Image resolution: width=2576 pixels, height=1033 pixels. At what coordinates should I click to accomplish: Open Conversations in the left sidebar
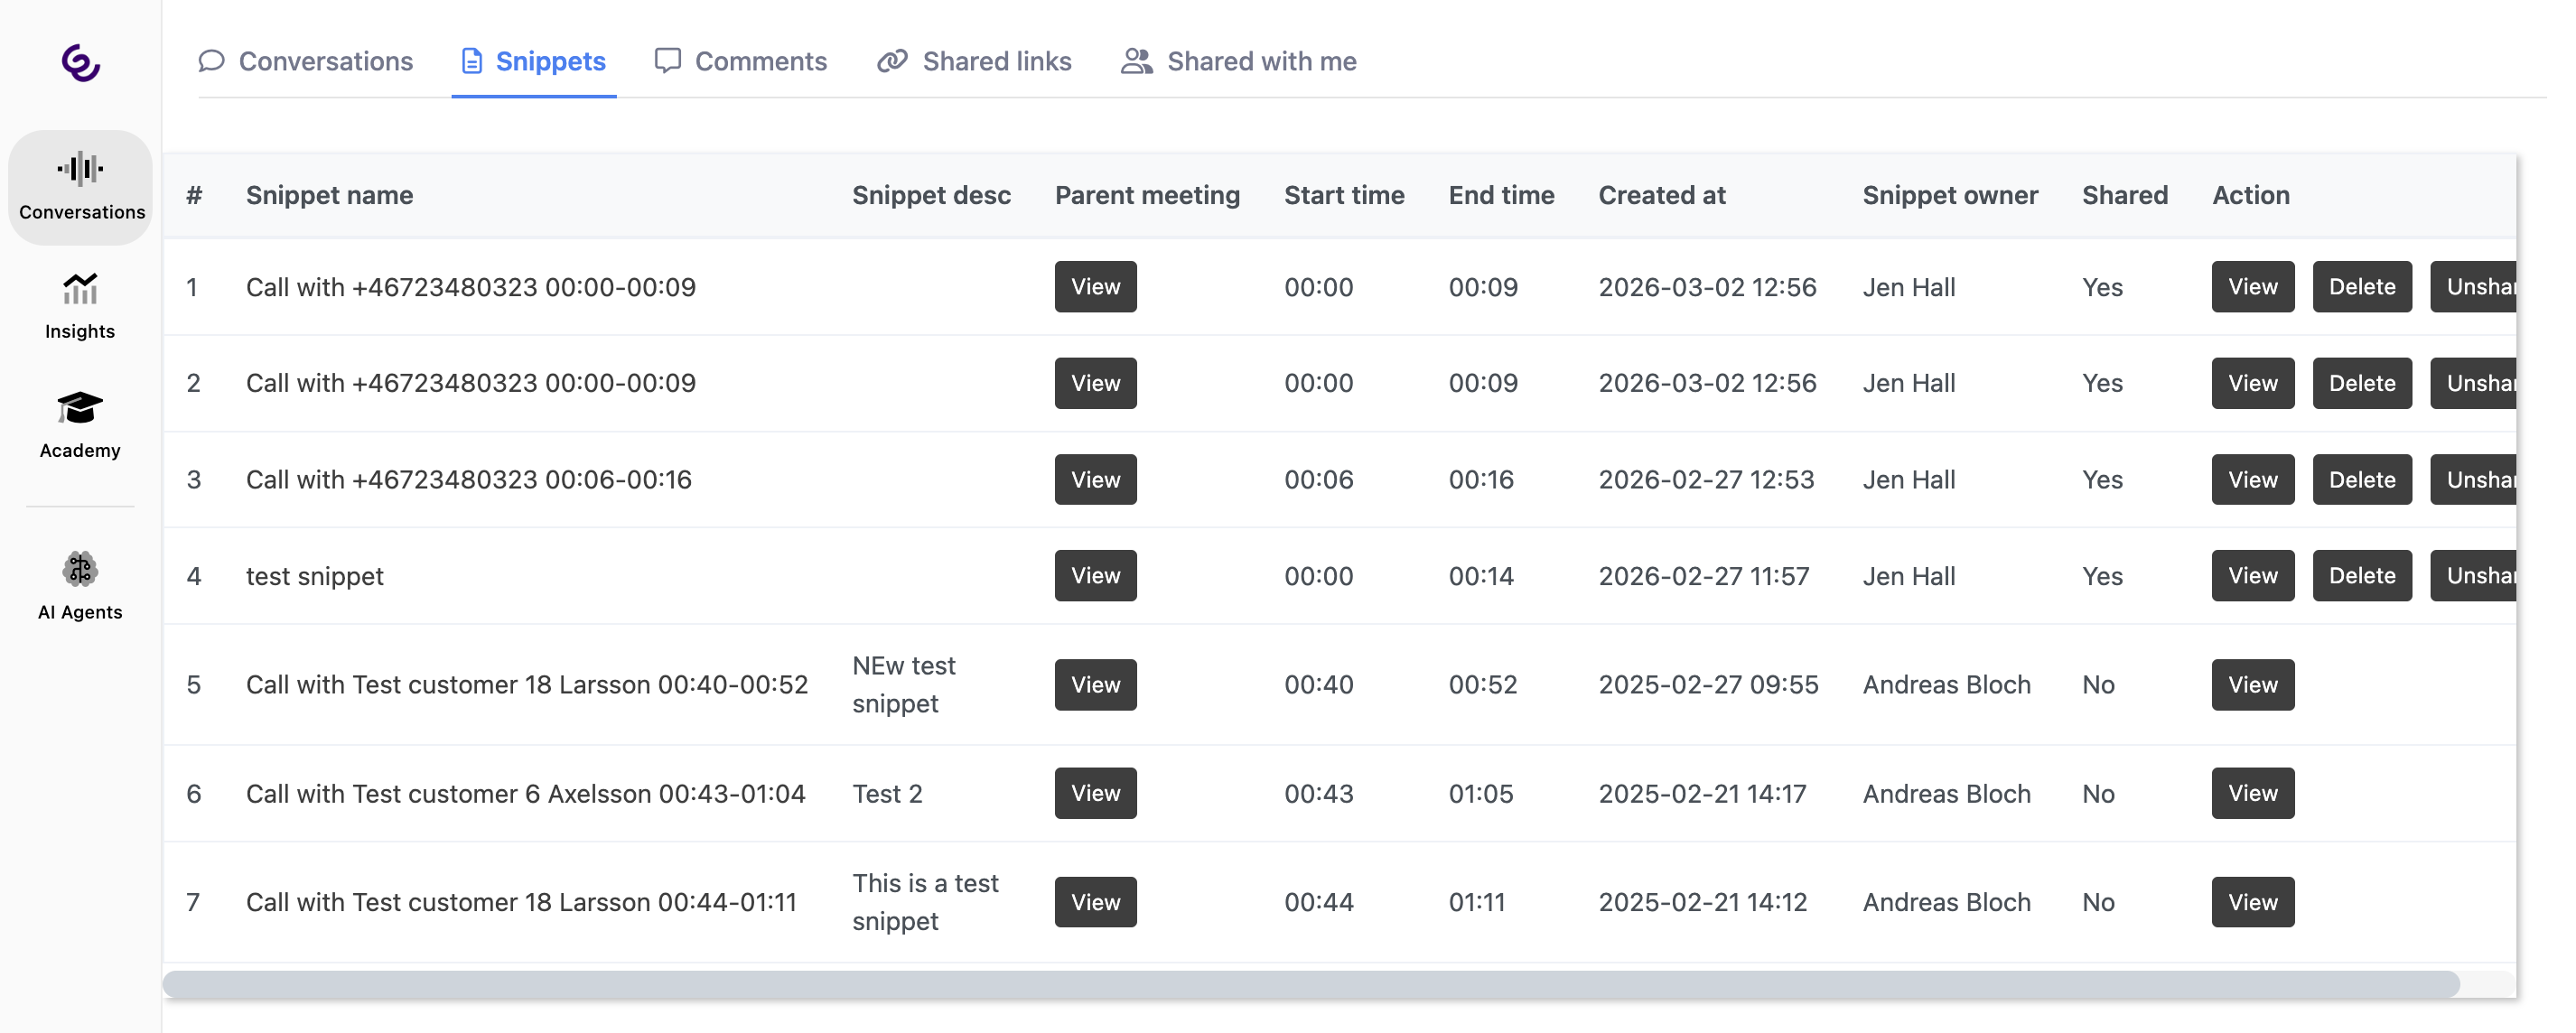80,187
